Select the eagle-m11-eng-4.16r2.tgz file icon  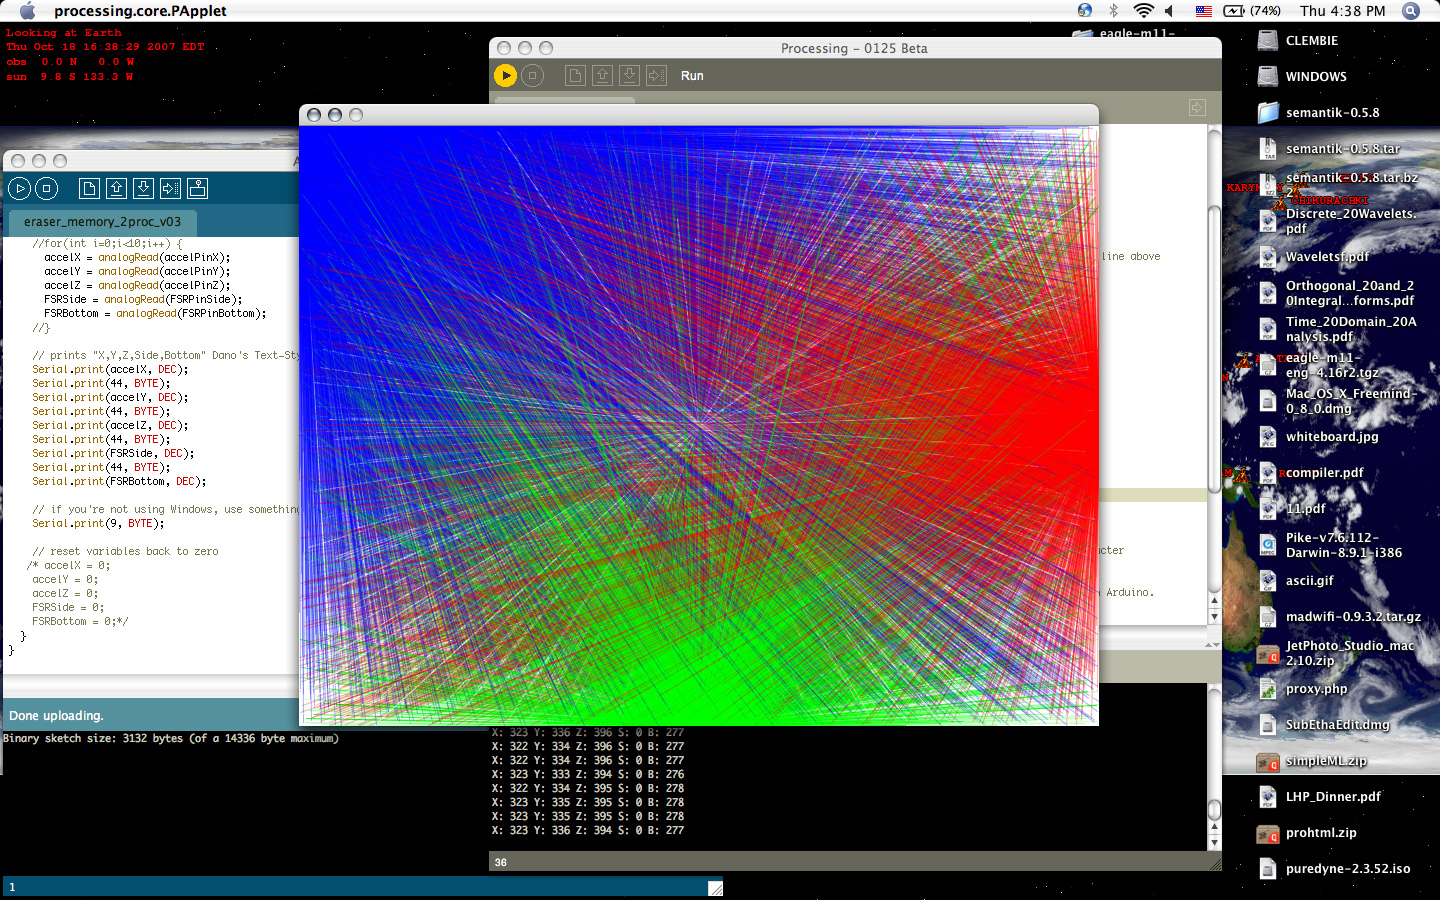[1268, 365]
